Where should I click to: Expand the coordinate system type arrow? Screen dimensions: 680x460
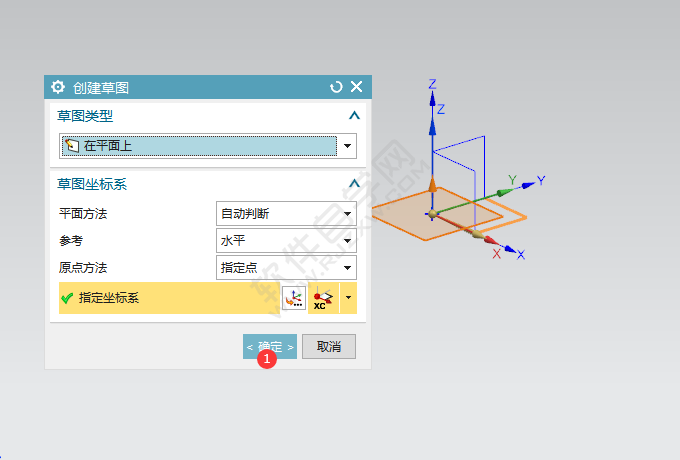tap(348, 298)
